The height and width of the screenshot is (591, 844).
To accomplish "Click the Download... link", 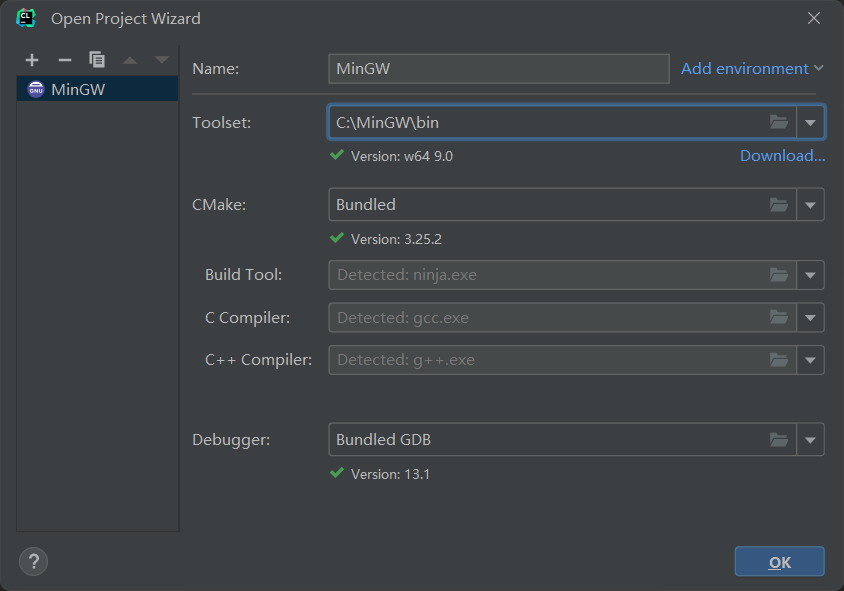I will (782, 156).
